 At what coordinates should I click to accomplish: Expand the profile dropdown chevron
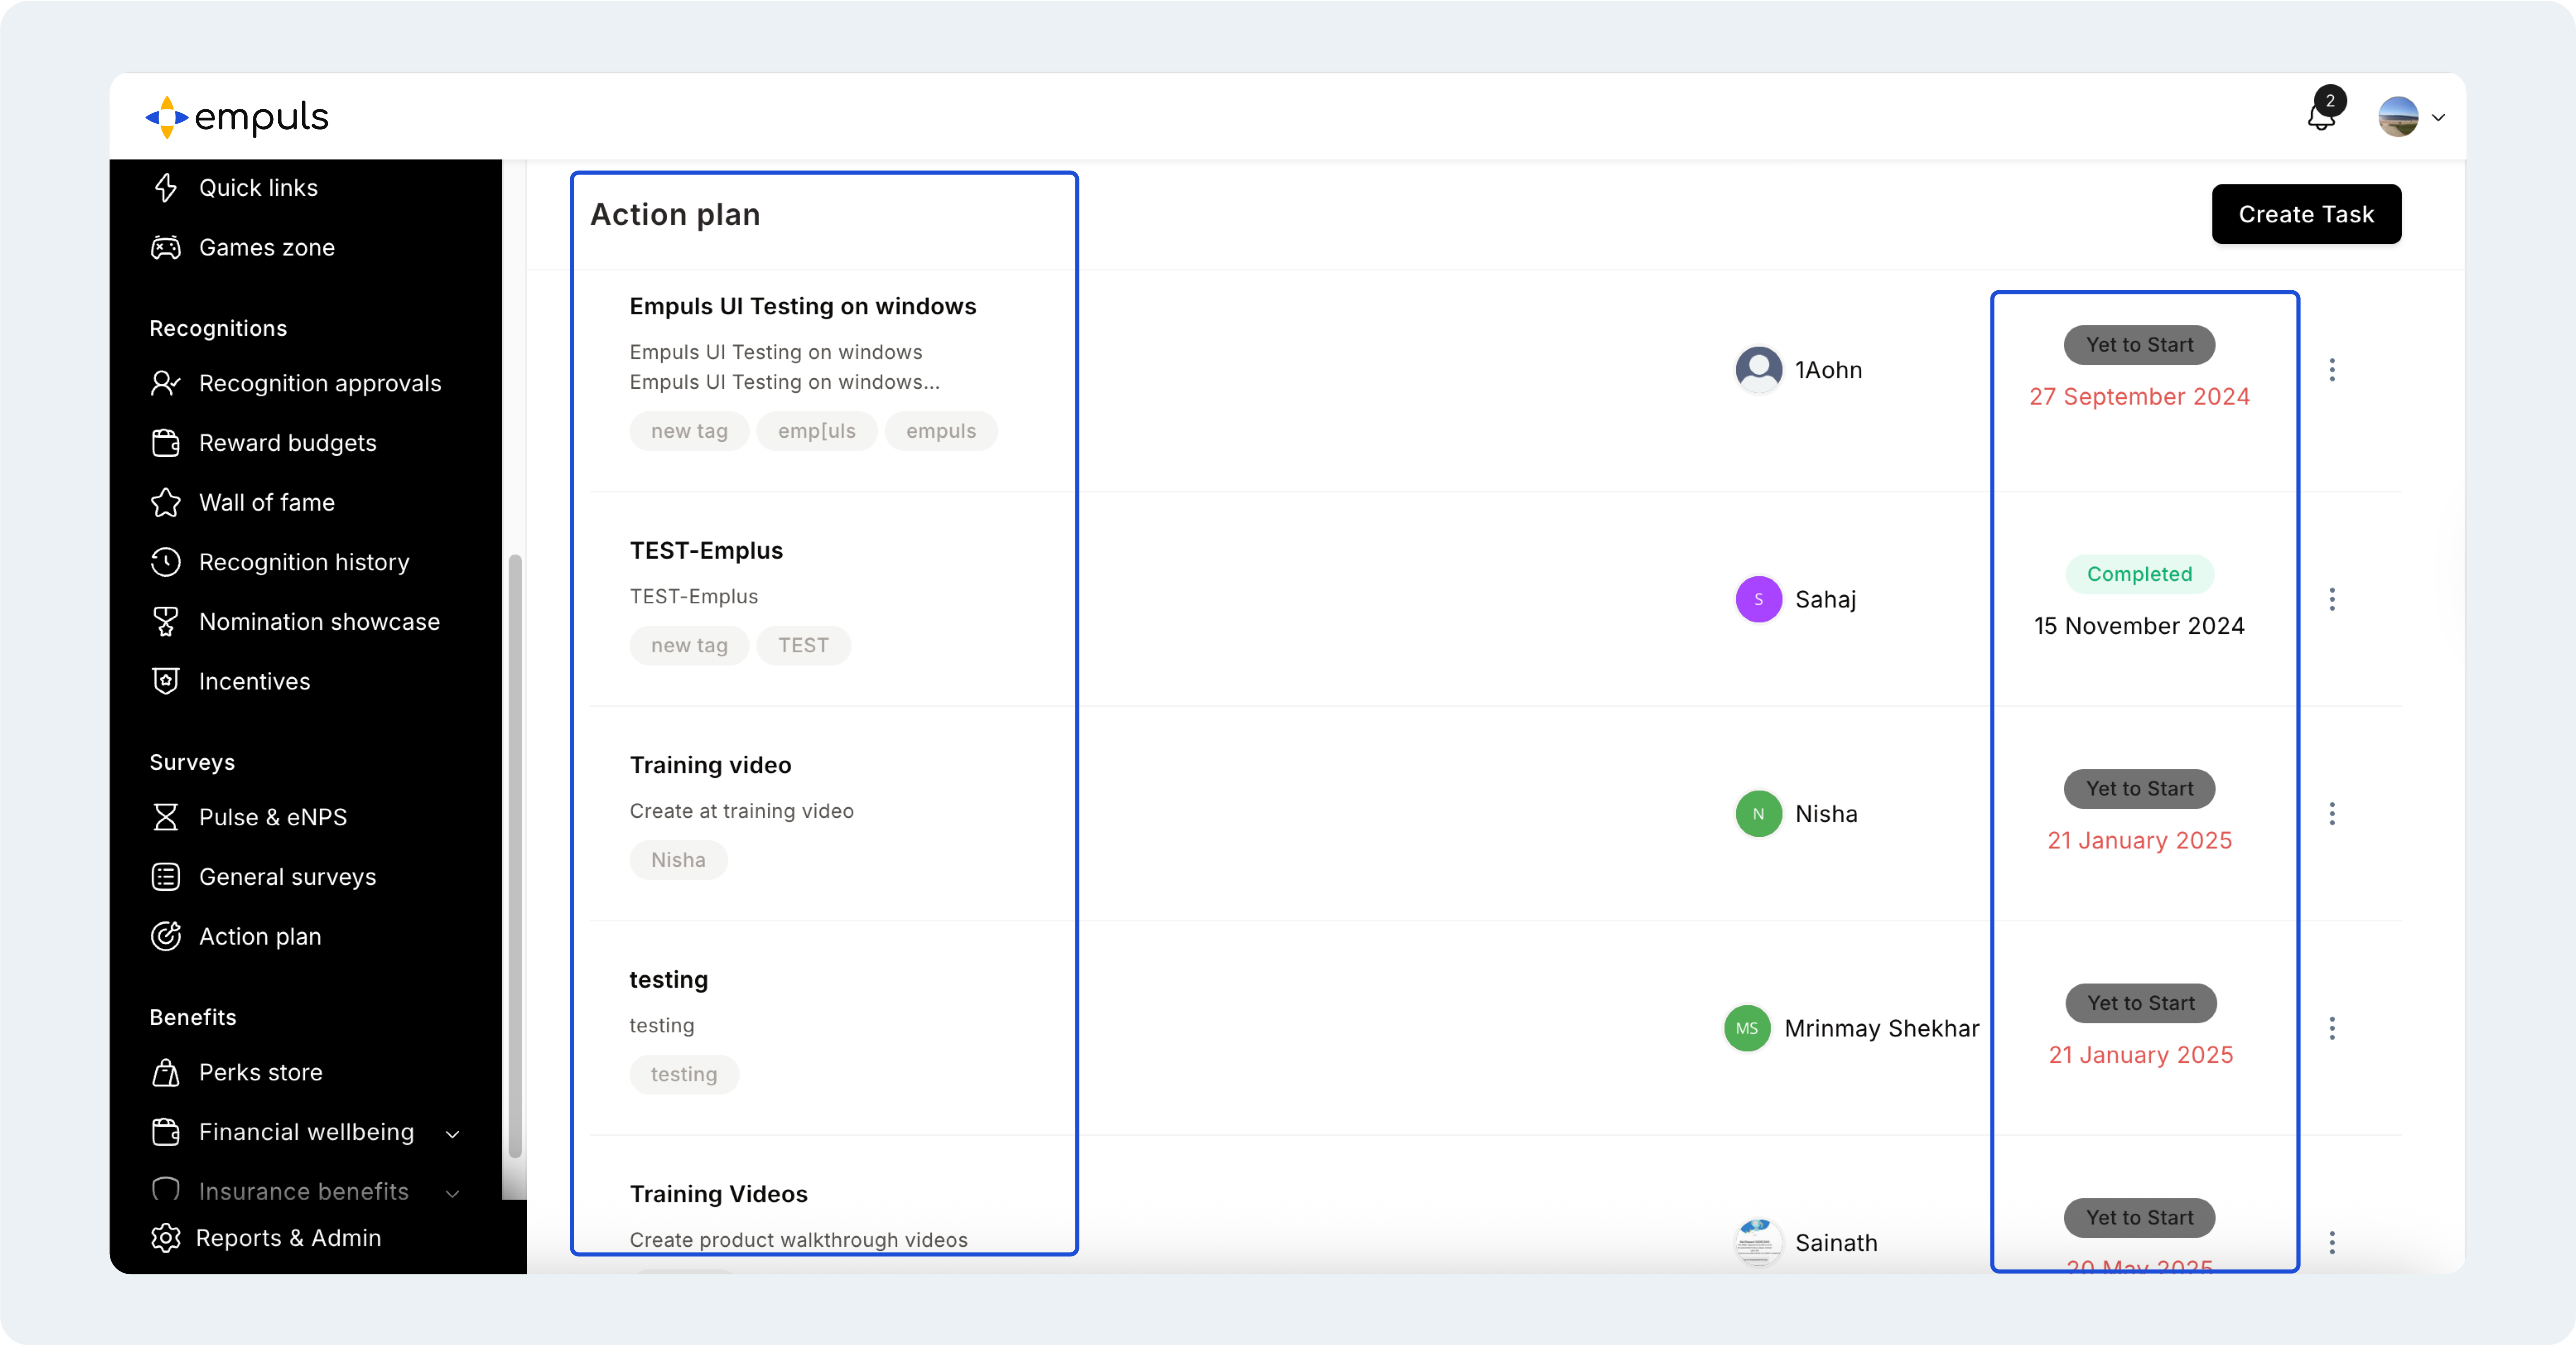click(x=2439, y=118)
